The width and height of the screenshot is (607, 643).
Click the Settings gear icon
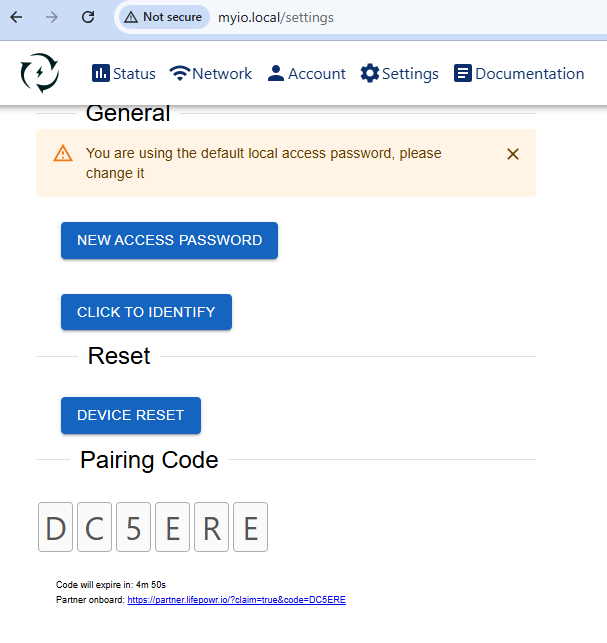pos(370,73)
